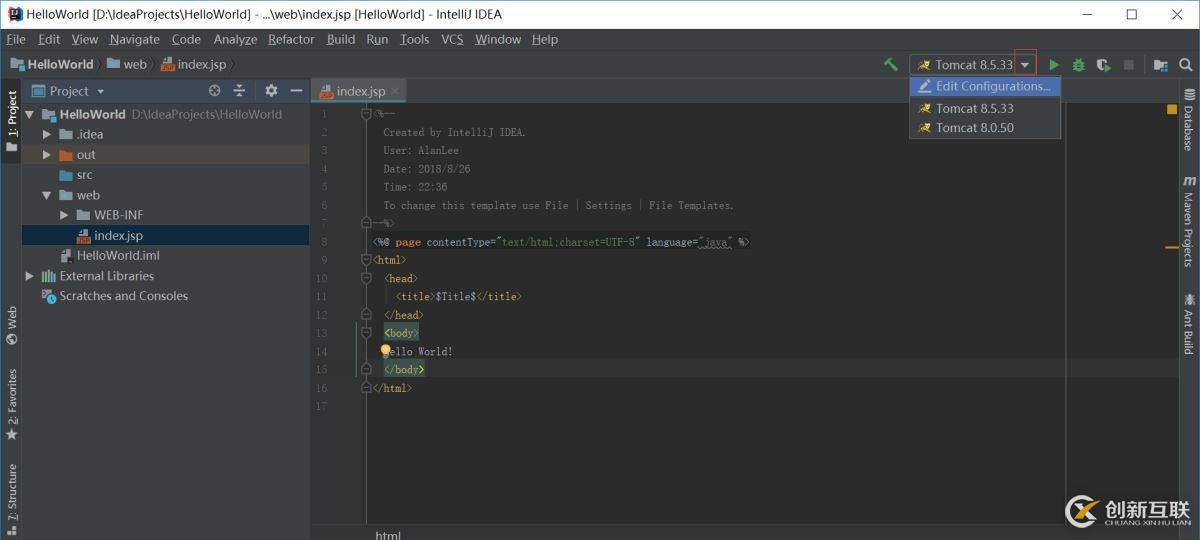The width and height of the screenshot is (1200, 540).
Task: Expand the .idea folder
Action: [x=47, y=134]
